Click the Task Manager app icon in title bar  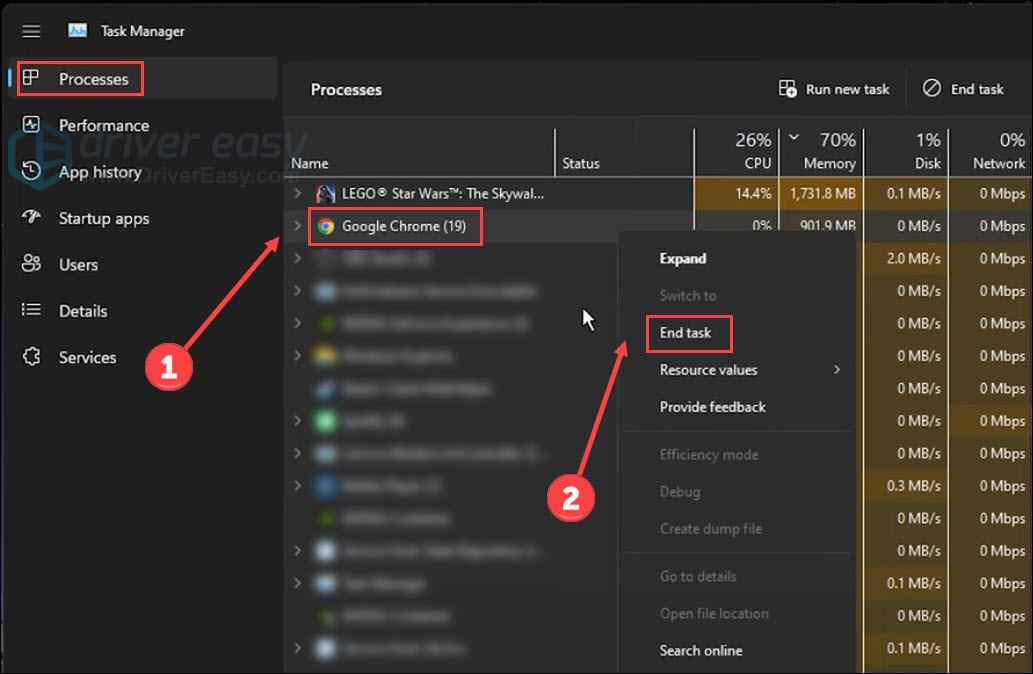[x=77, y=30]
